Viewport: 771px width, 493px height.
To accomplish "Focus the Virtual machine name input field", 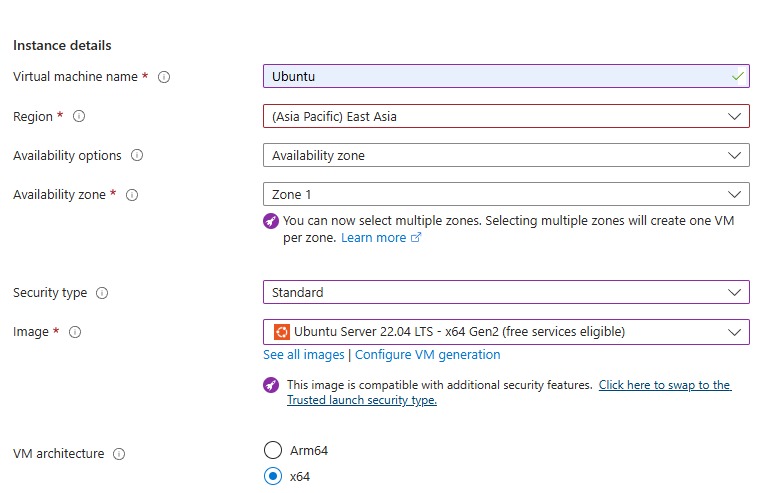I will point(506,76).
